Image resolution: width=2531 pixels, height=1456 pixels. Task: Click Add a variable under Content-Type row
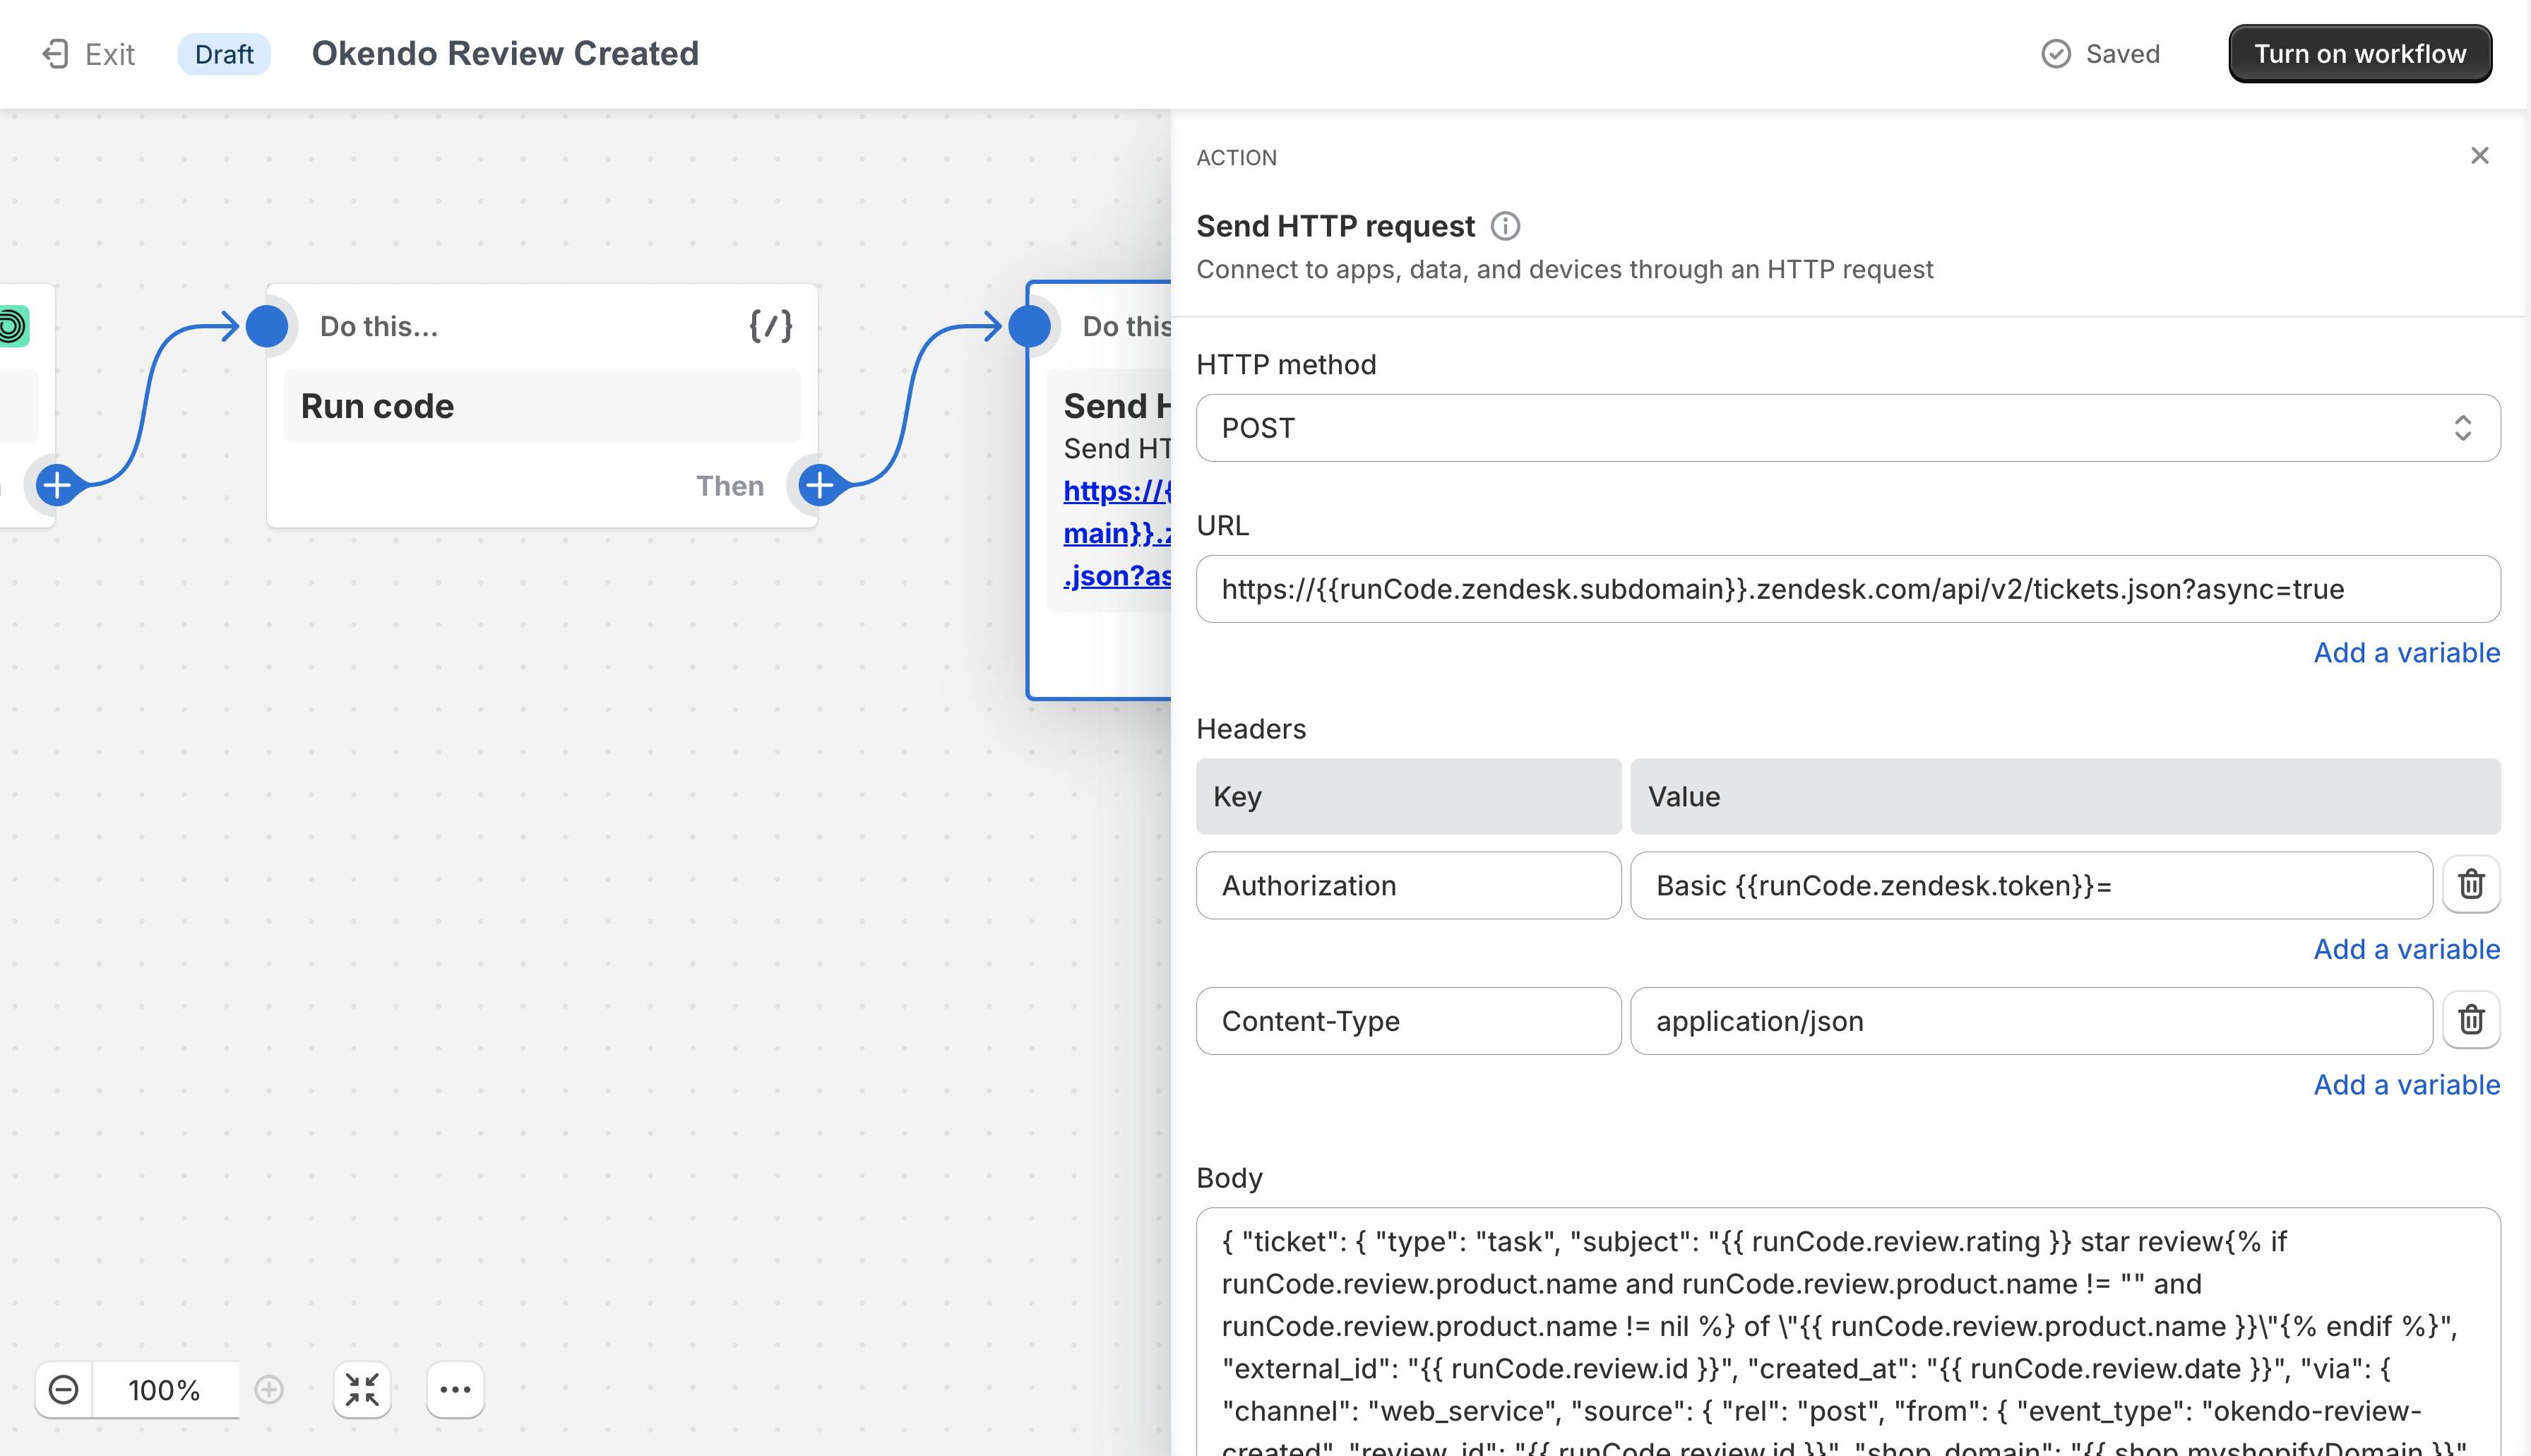2406,1085
